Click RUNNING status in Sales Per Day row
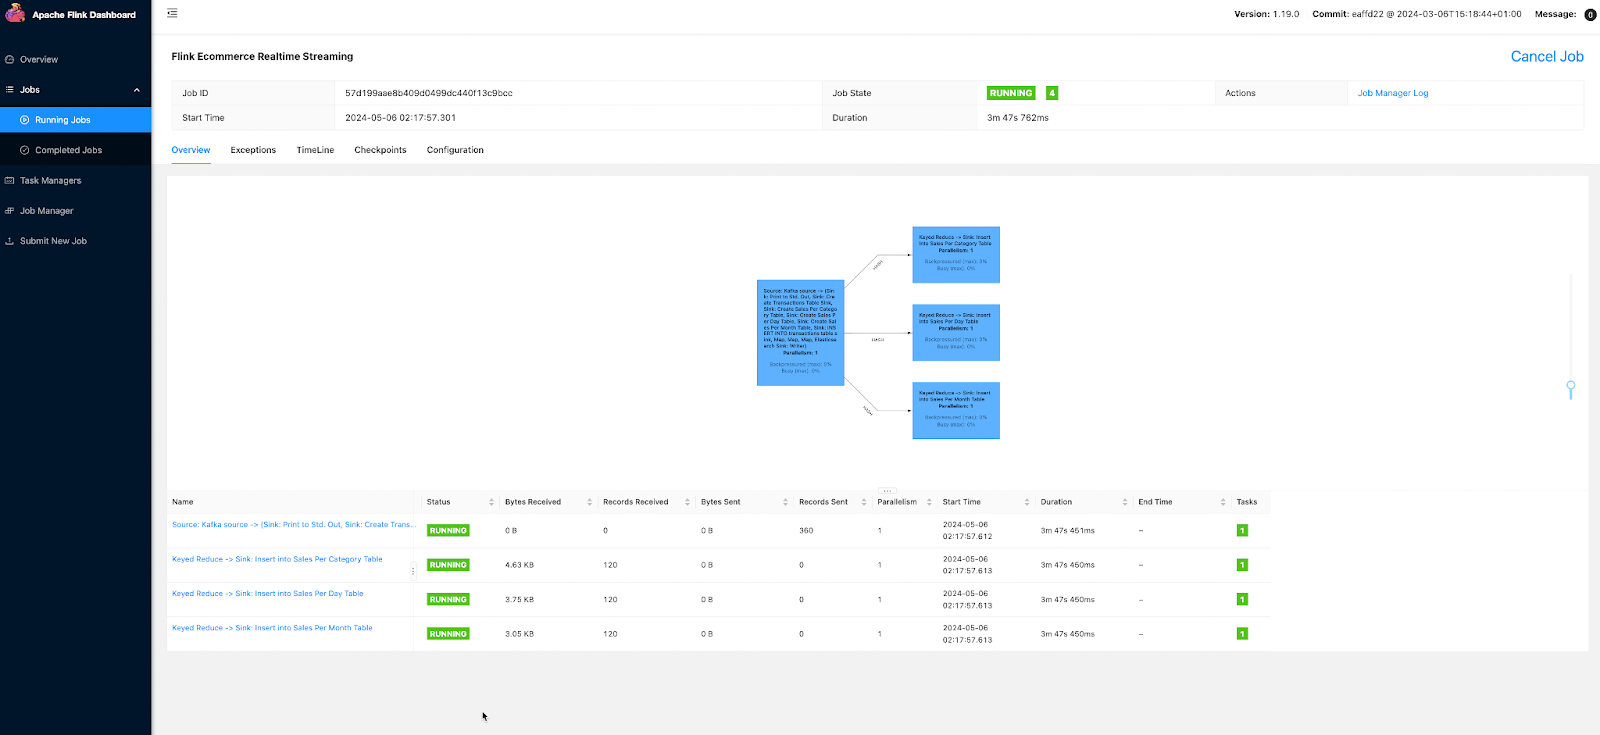This screenshot has width=1600, height=735. pyautogui.click(x=448, y=600)
